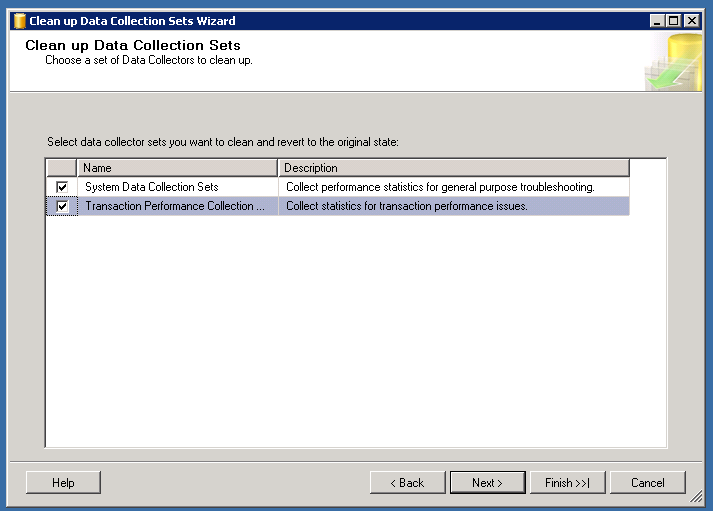
Task: Minimize the Clean up wizard window
Action: [x=656, y=20]
